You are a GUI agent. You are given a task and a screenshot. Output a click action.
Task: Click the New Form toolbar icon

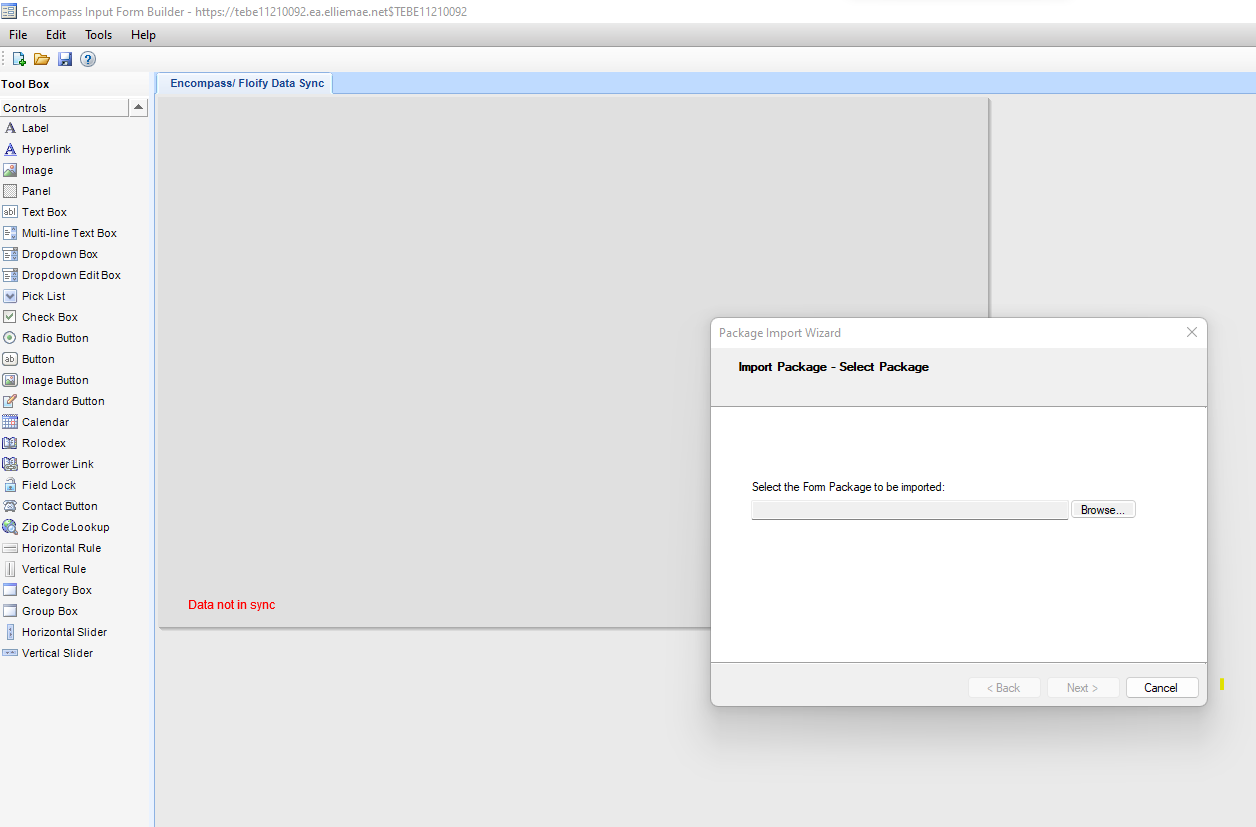pos(19,59)
